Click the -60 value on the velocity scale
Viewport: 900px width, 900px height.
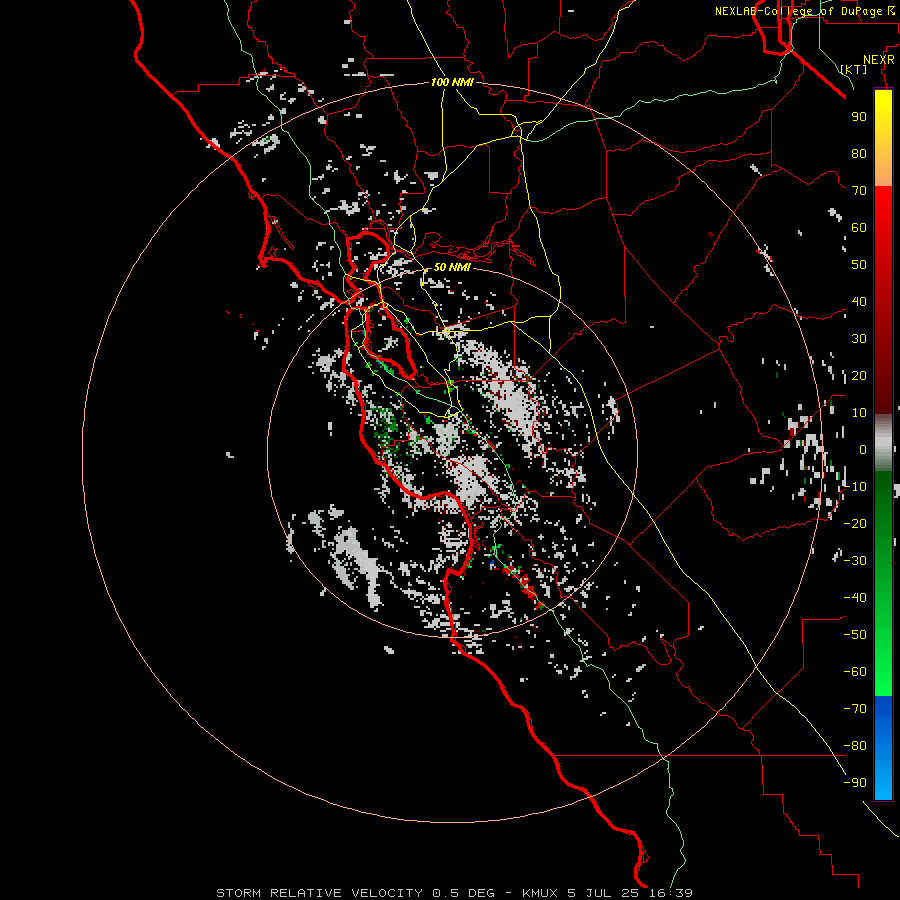[855, 672]
